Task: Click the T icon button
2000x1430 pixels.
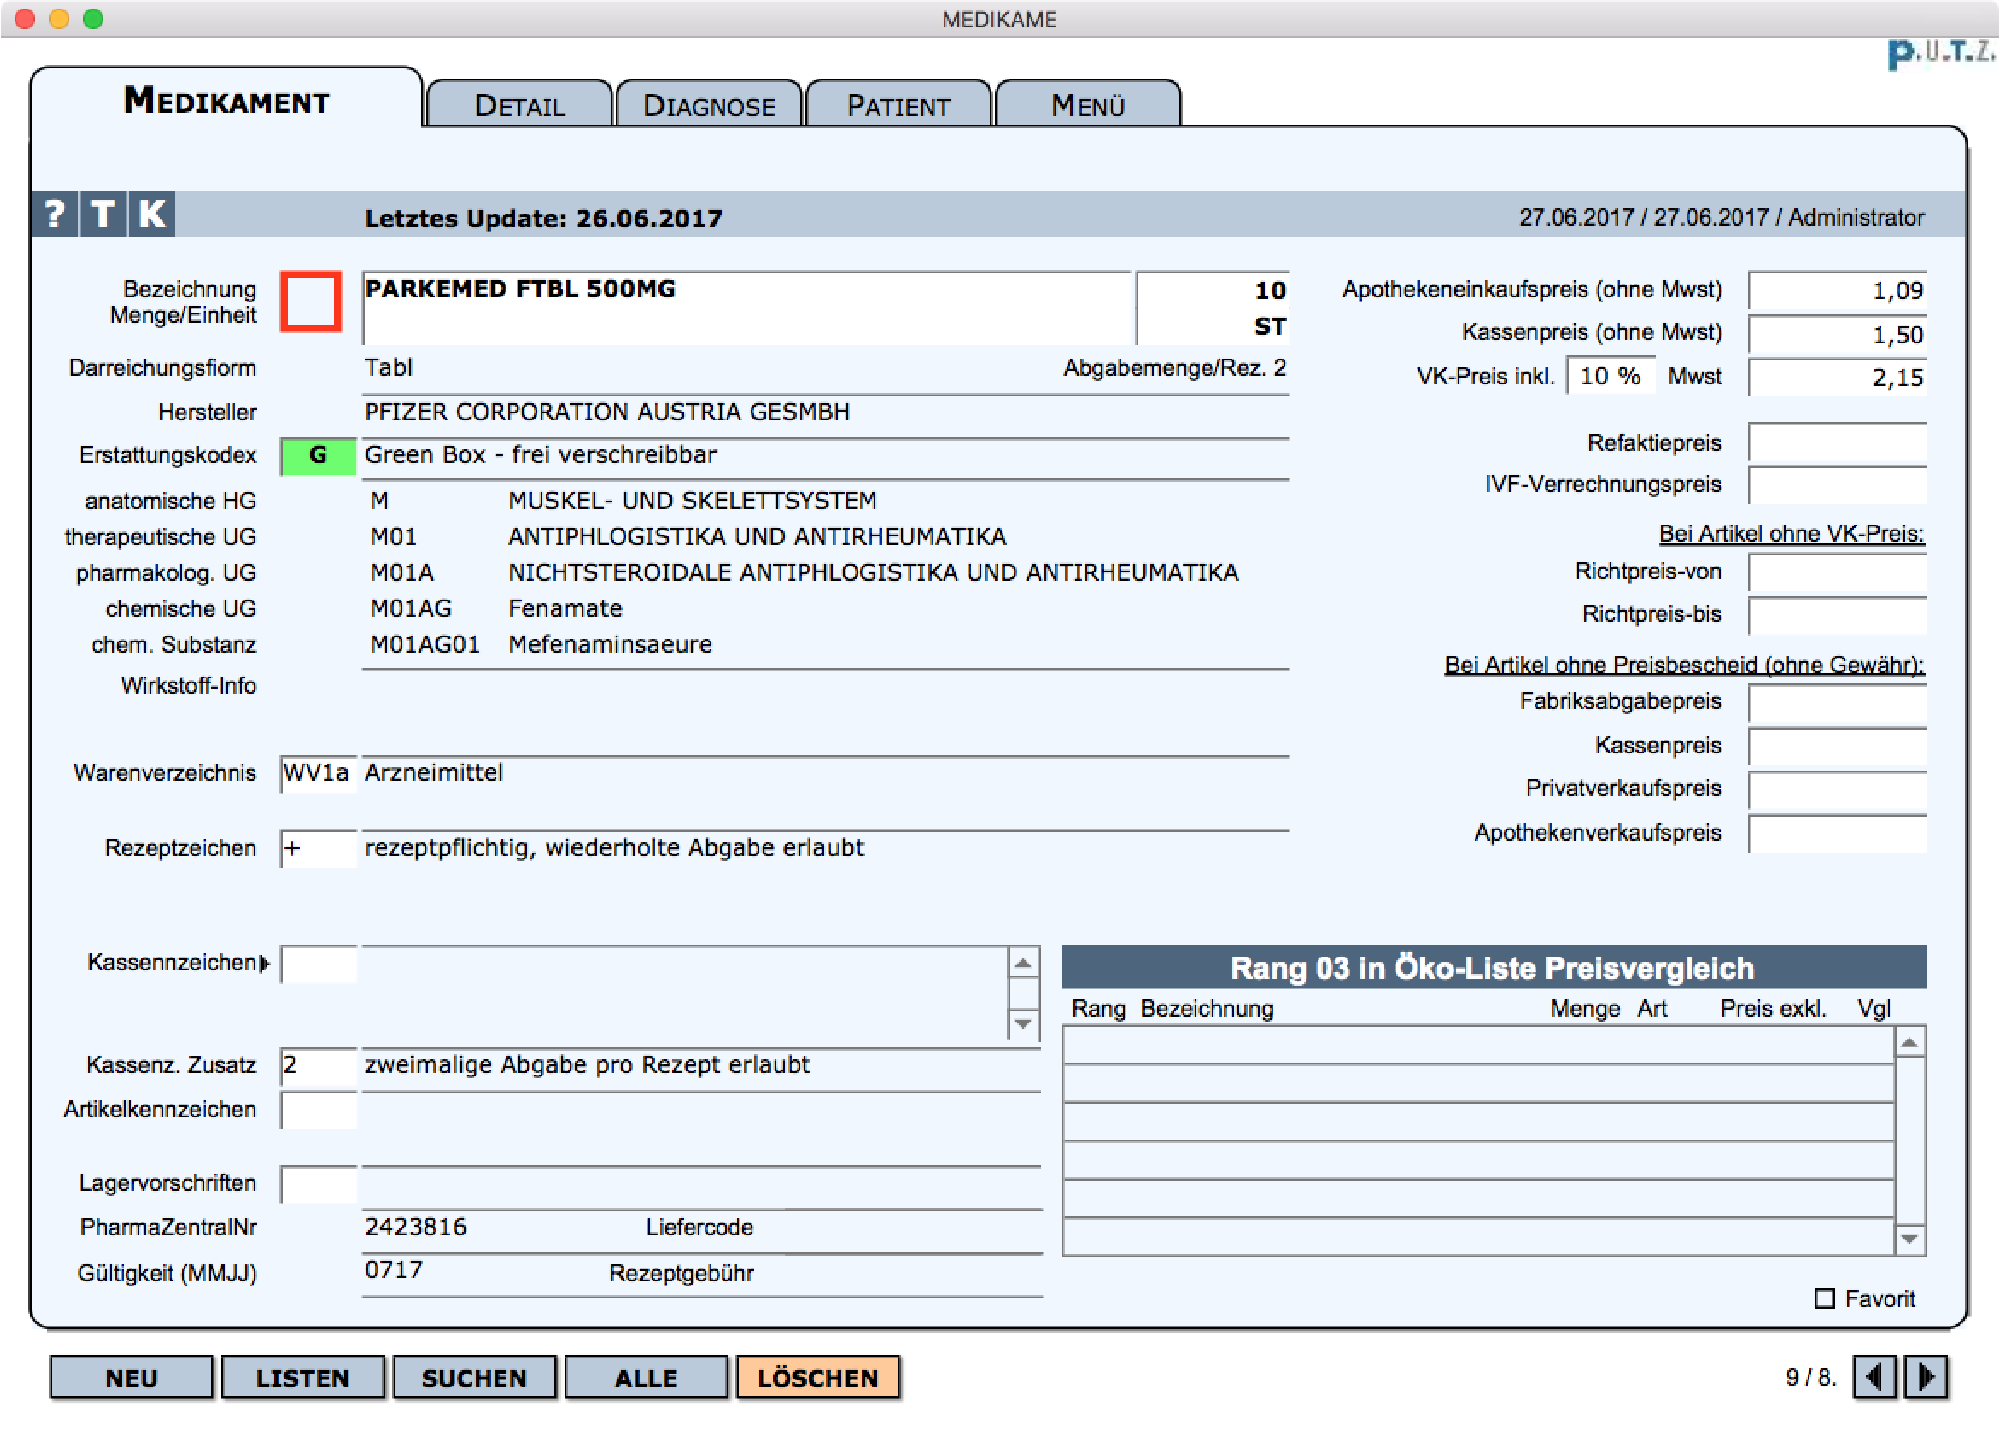Action: pos(103,214)
